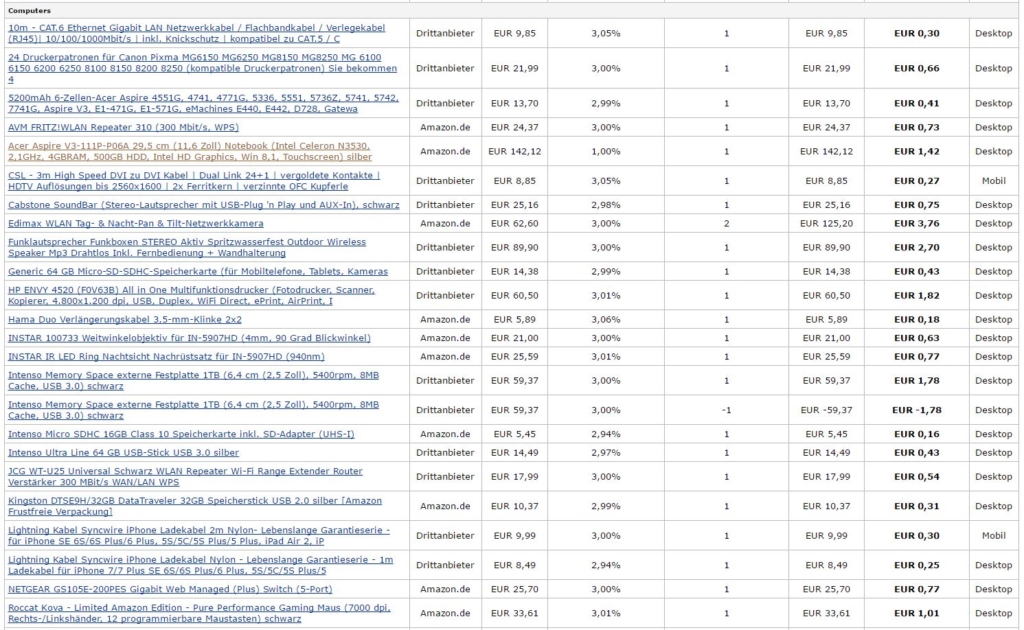Open the Roccat Kova Gaming Maus link
Screen dimensions: 1024x630
[199, 613]
